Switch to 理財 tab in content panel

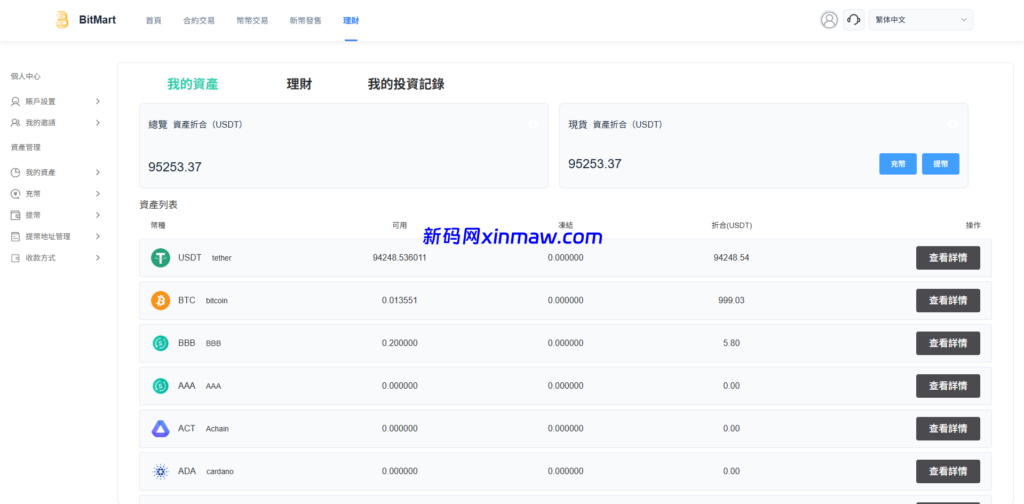click(x=299, y=84)
